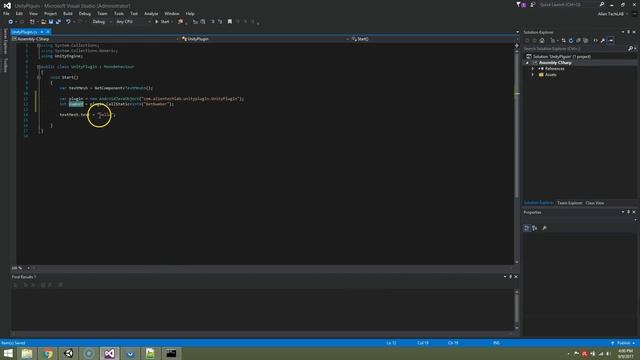Viewport: 640px width, 360px height.
Task: Click the Start debugging button
Action: click(x=162, y=22)
